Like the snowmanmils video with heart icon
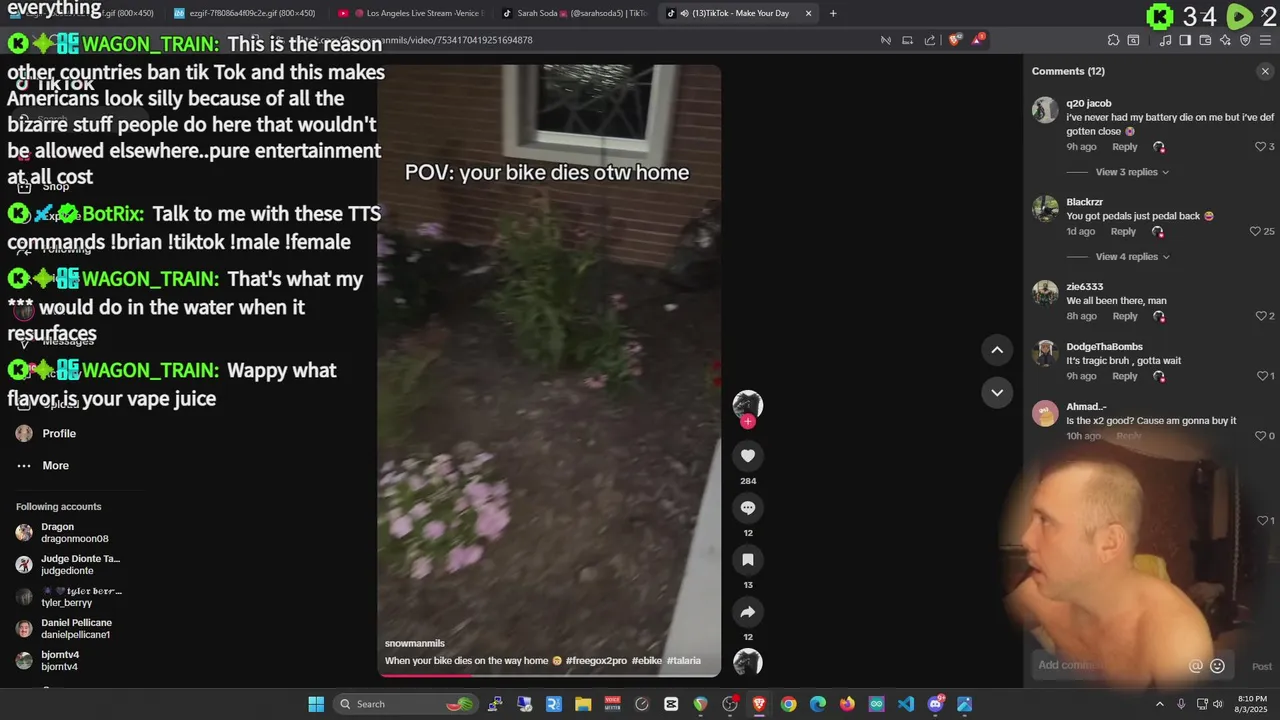 click(747, 456)
